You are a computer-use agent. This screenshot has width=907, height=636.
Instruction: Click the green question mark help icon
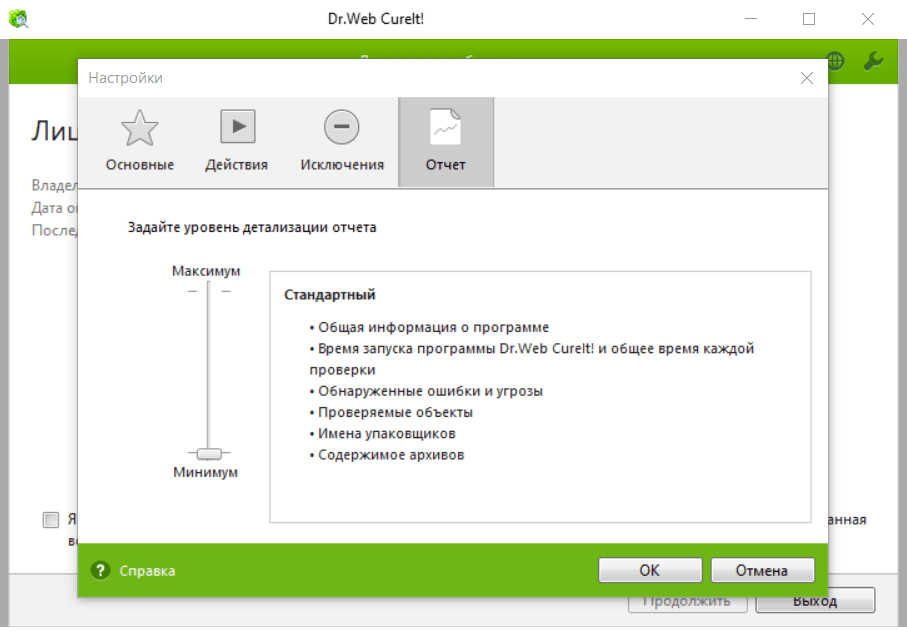100,571
